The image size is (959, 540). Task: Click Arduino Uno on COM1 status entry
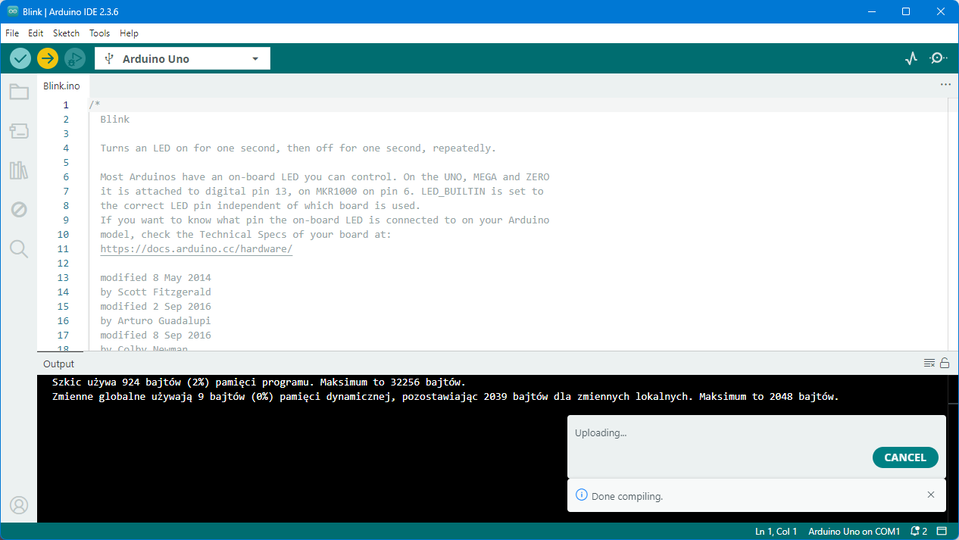[854, 531]
